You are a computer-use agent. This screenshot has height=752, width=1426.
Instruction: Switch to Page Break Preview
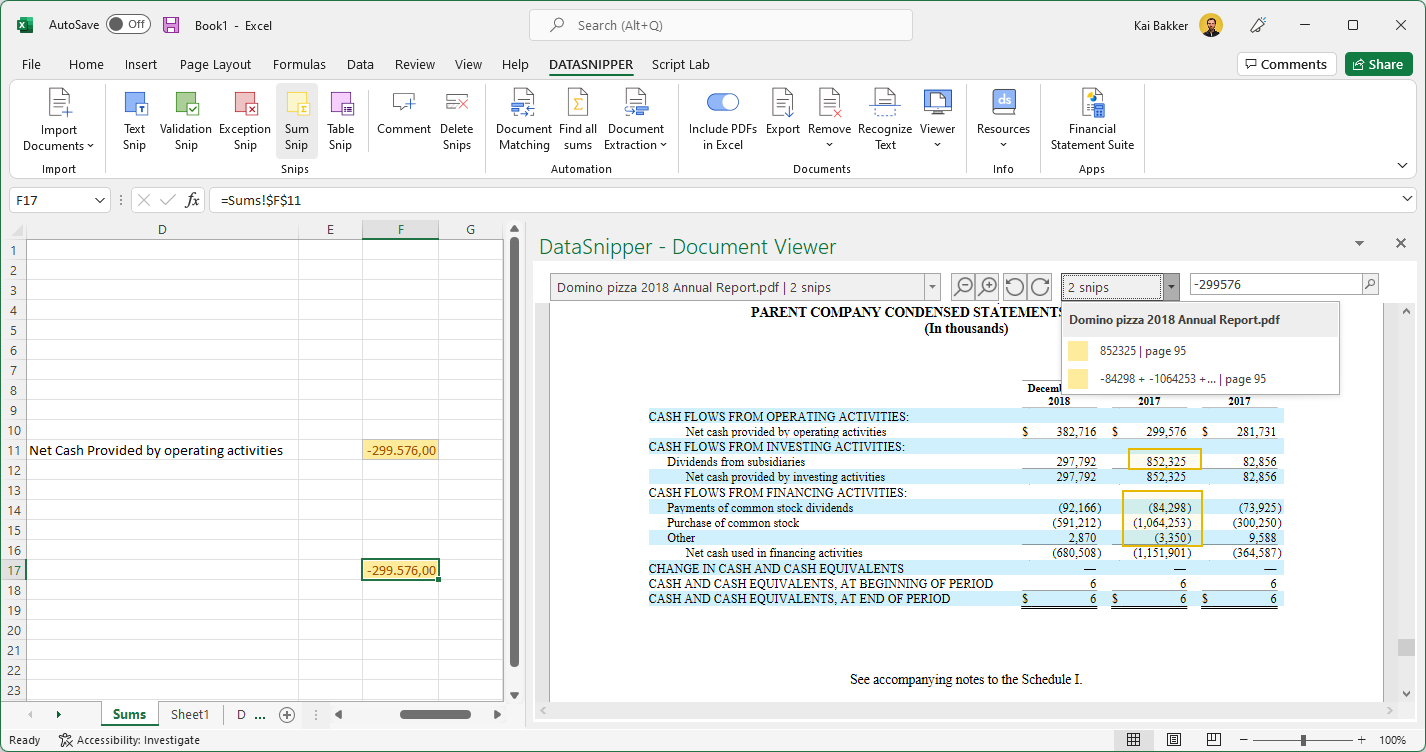[x=1213, y=740]
